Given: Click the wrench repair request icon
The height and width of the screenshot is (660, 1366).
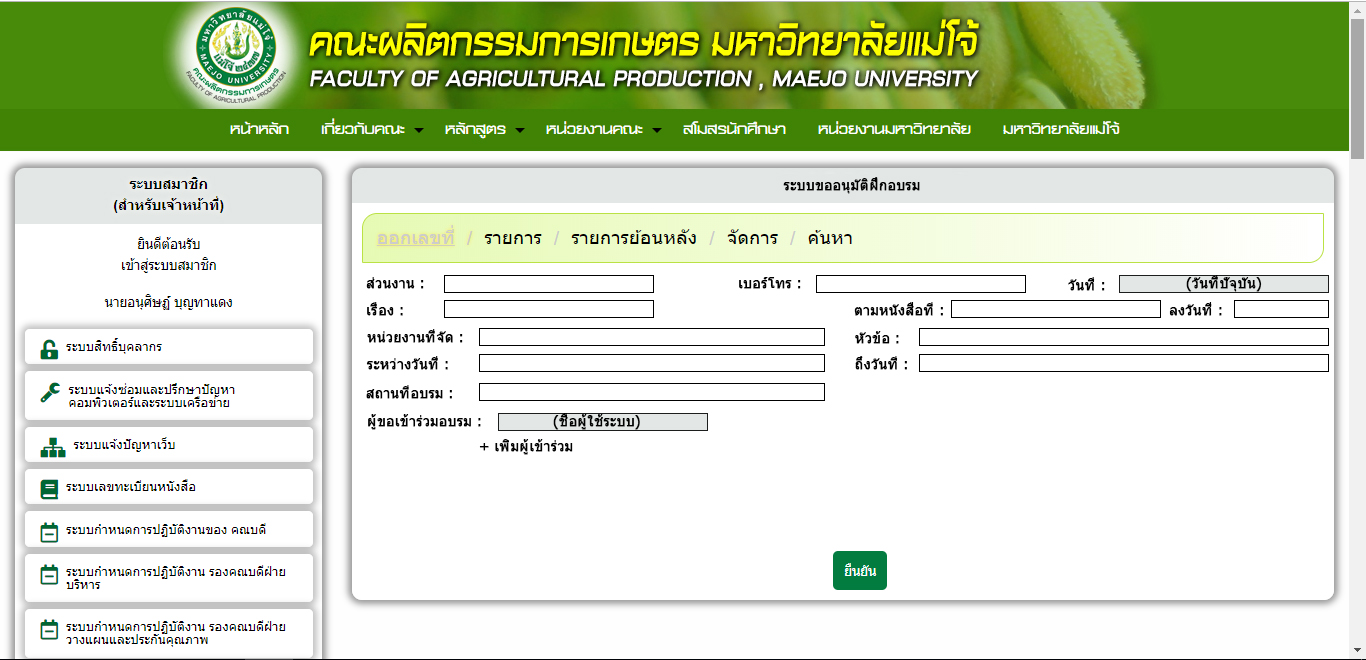Looking at the screenshot, I should [x=50, y=393].
